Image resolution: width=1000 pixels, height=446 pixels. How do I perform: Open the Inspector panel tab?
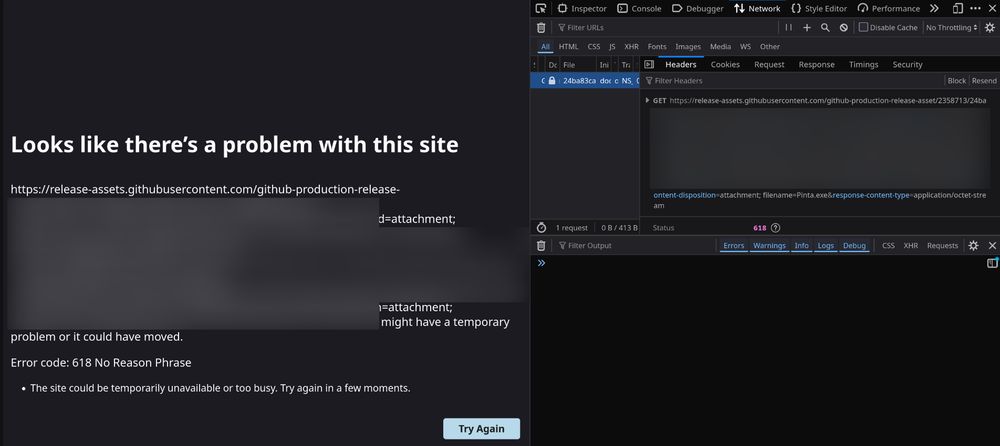(x=582, y=8)
